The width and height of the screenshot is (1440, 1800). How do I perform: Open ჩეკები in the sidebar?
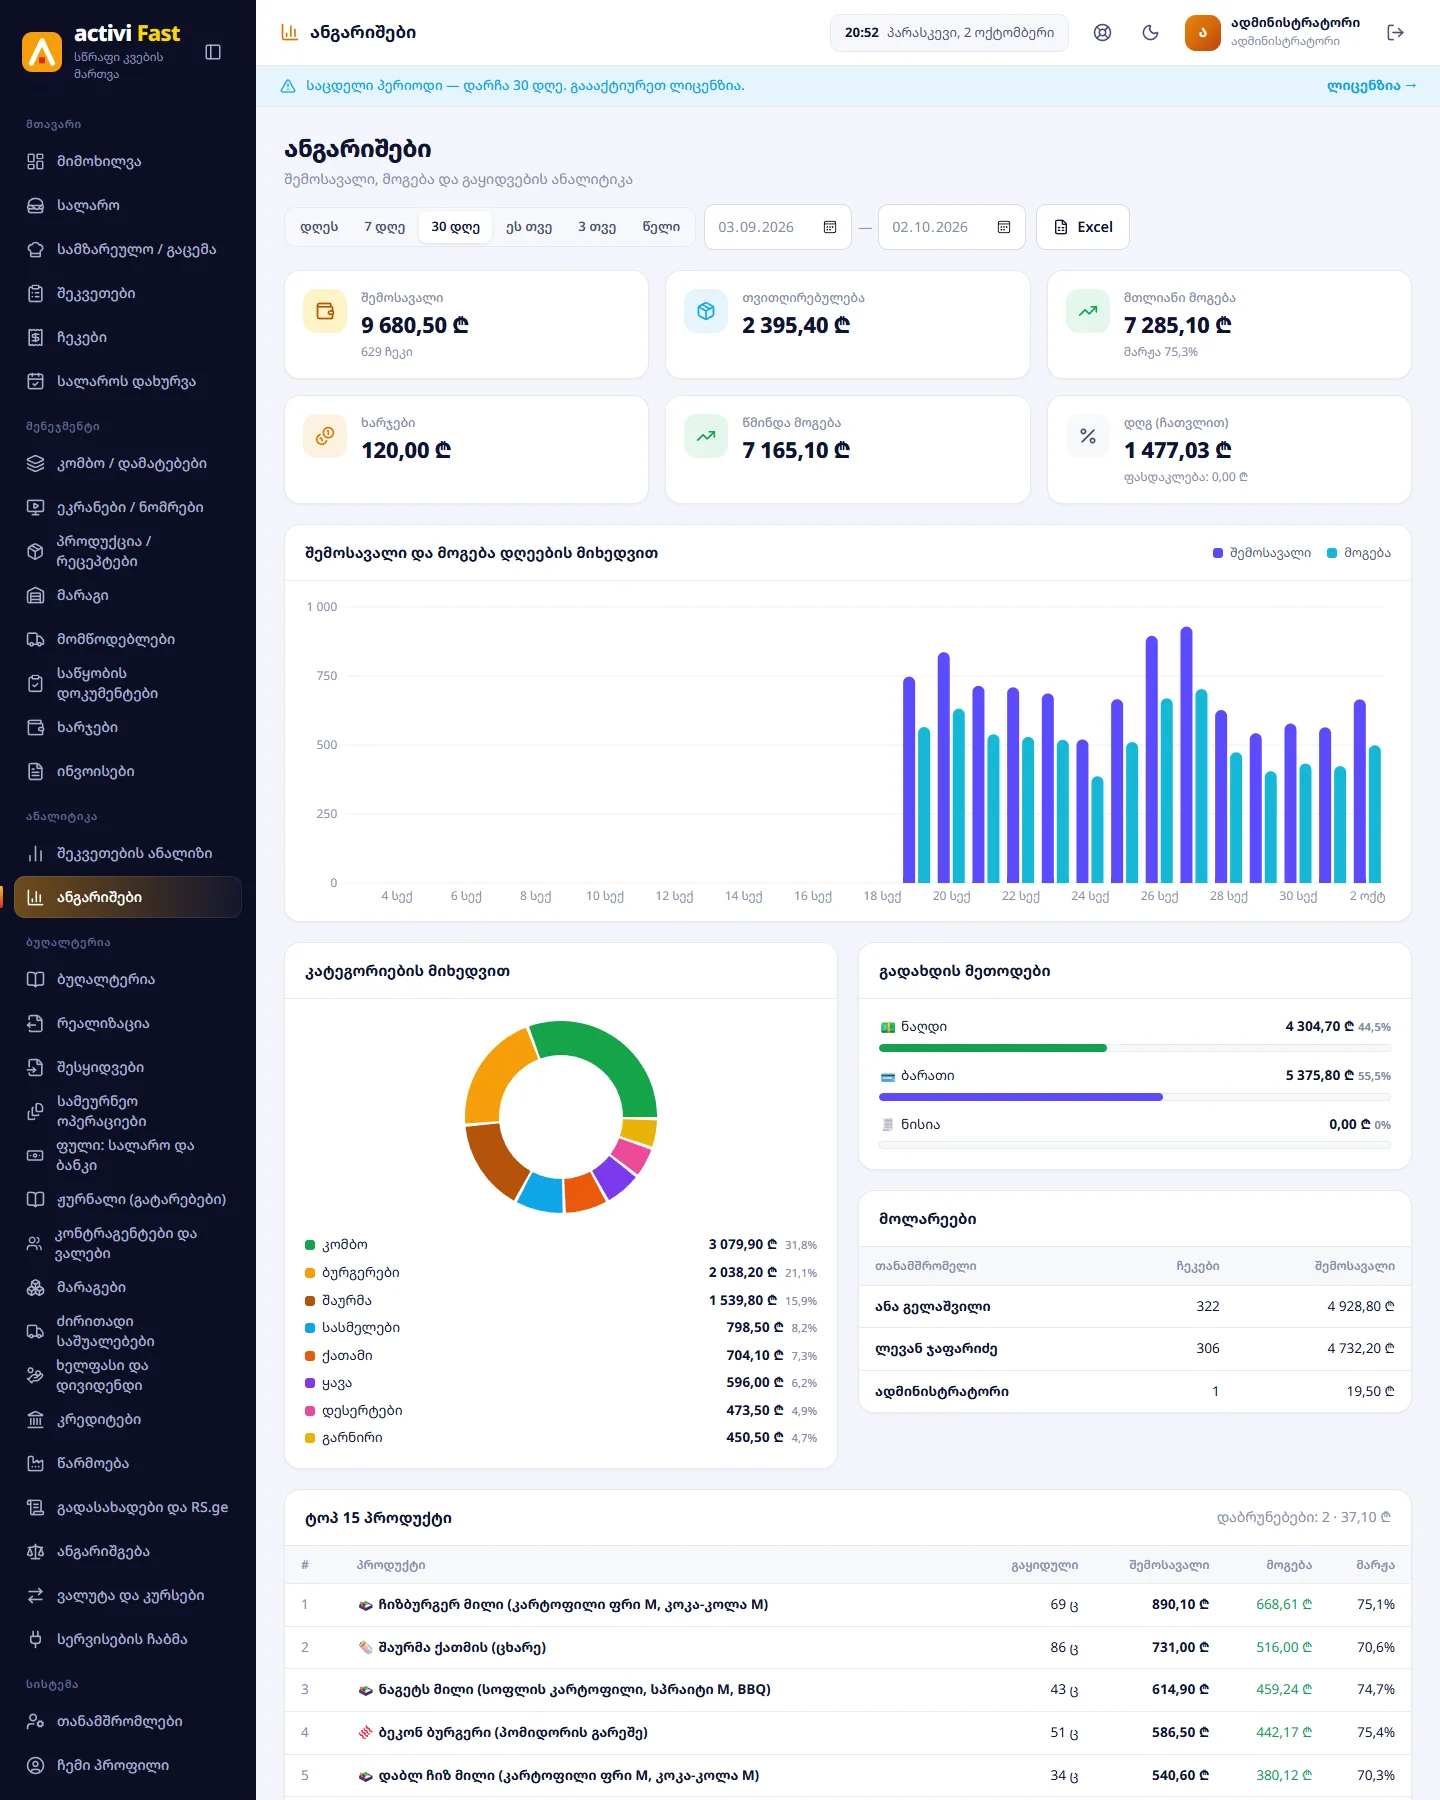point(128,338)
